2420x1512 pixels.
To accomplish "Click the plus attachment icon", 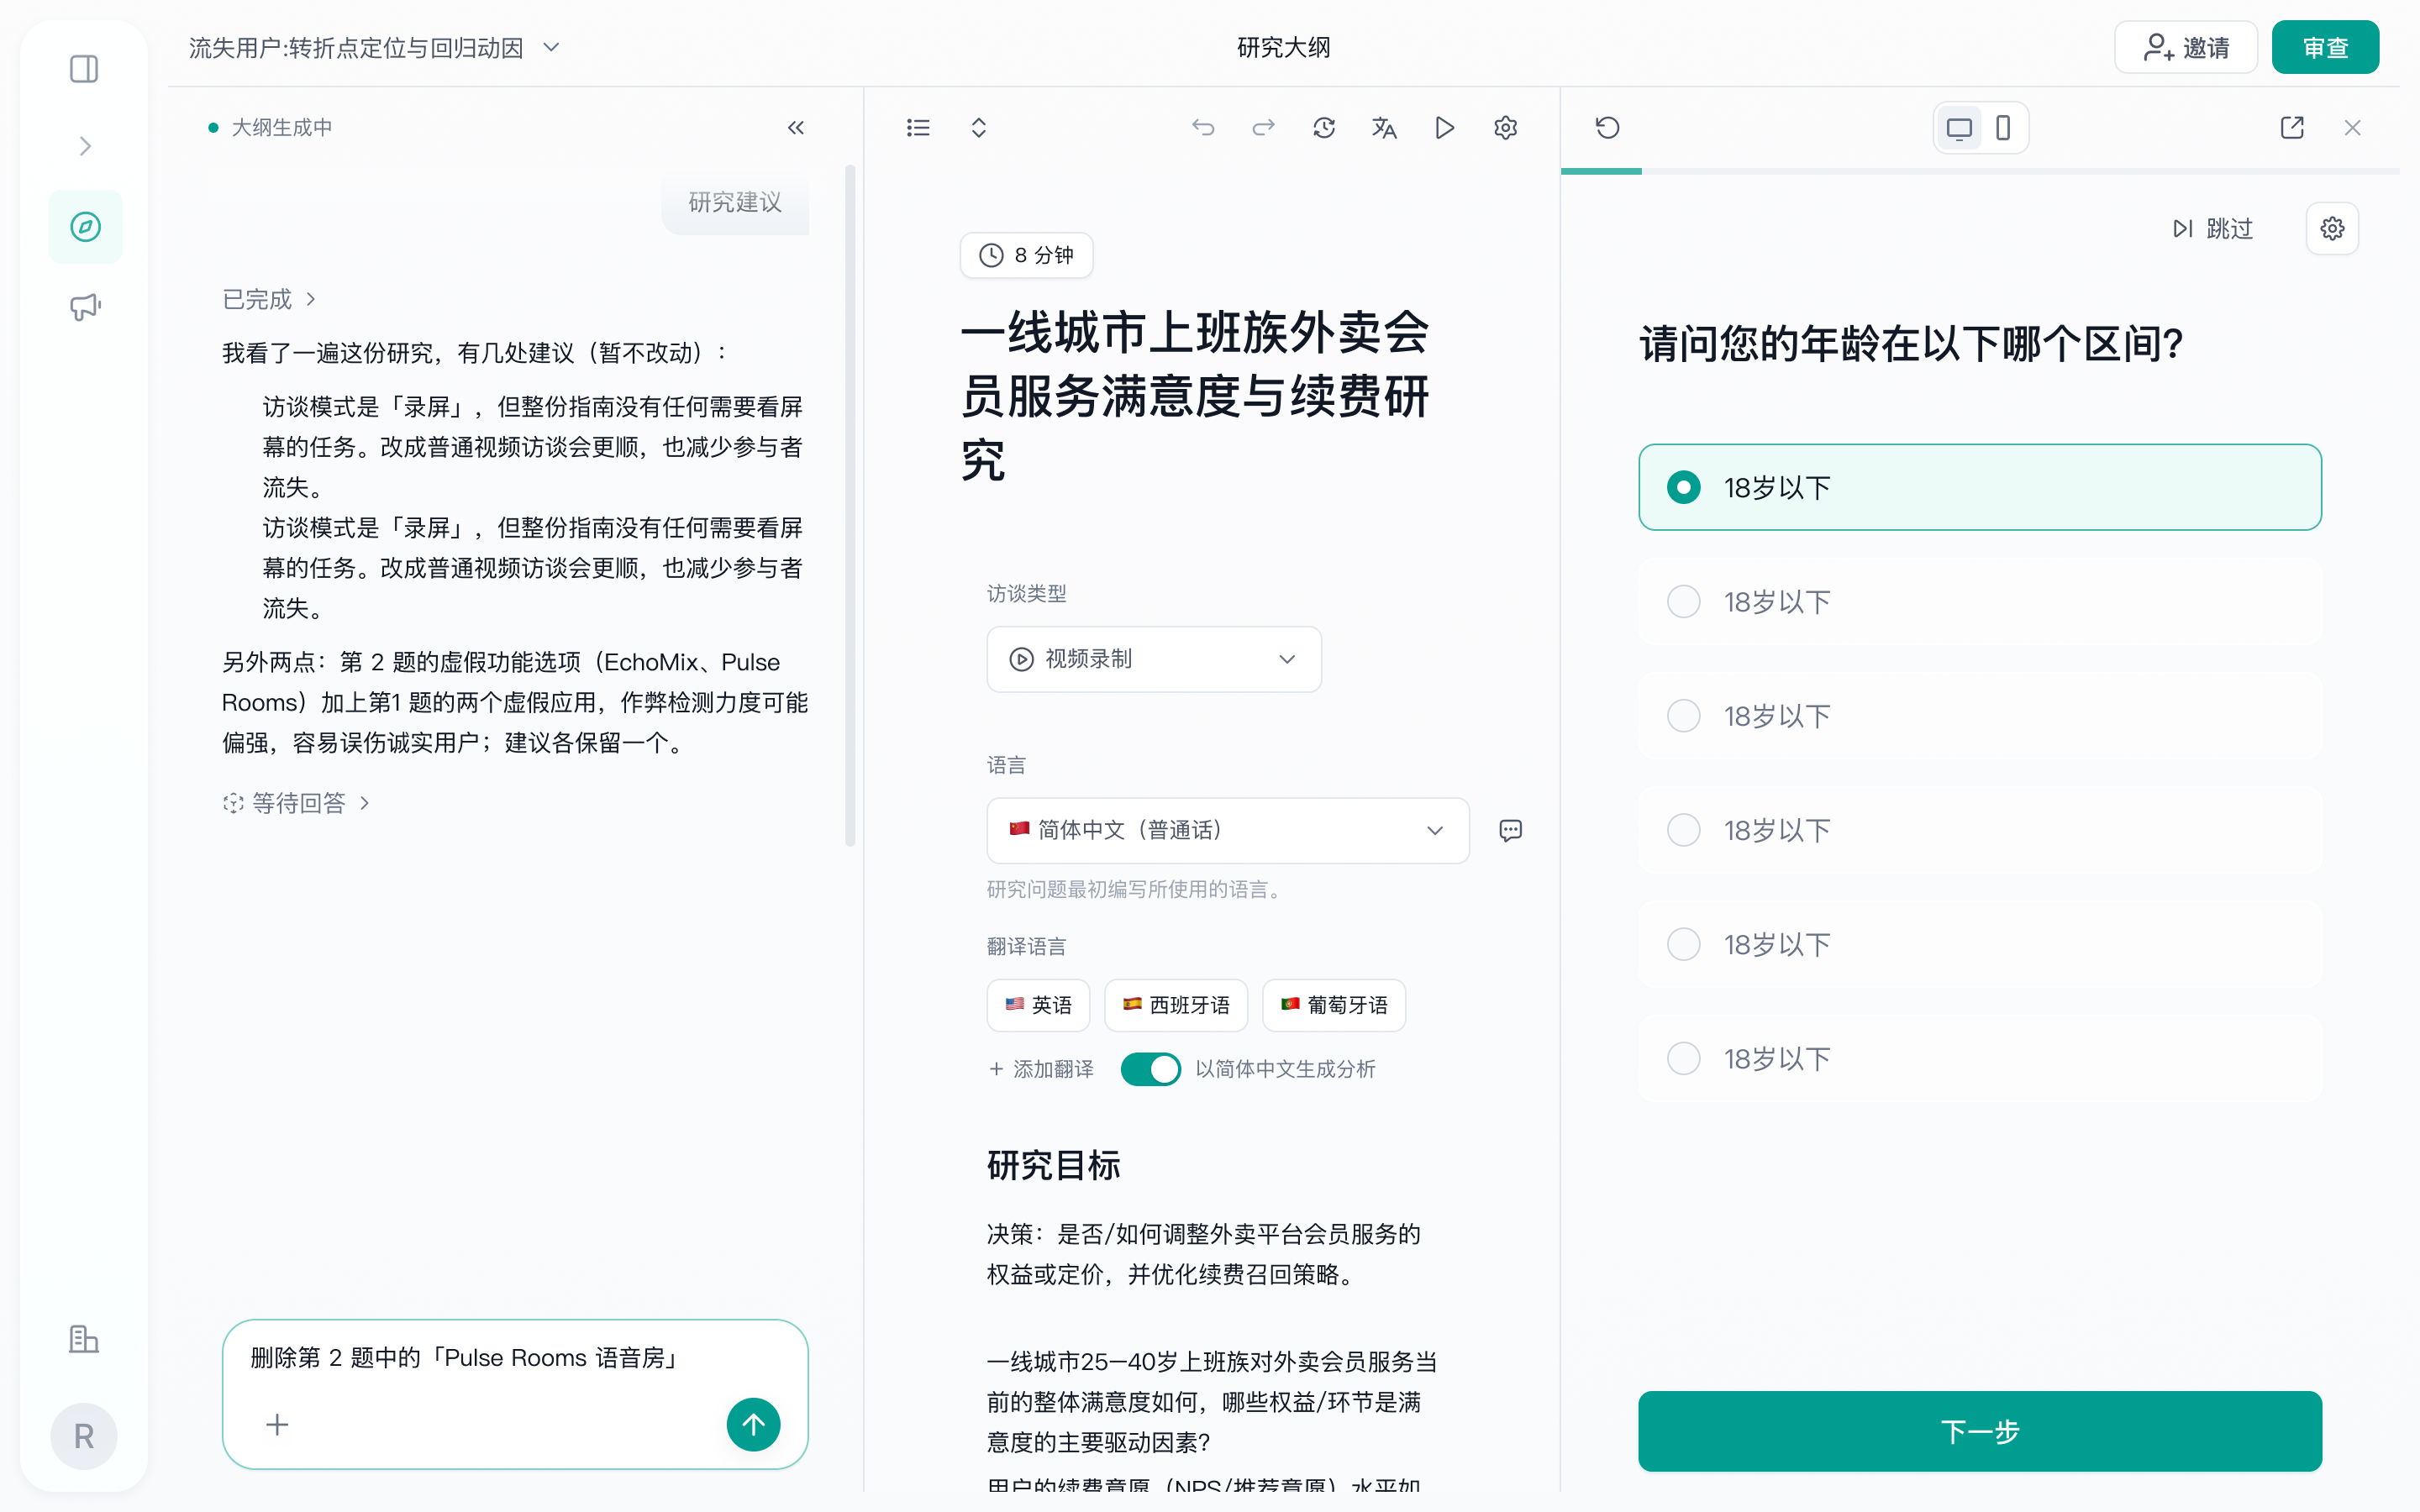I will 277,1424.
